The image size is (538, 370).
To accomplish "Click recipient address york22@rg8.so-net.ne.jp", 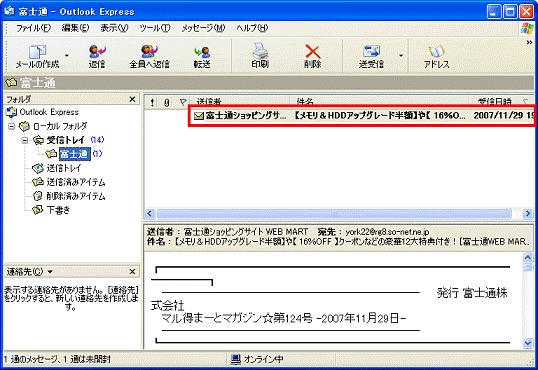I will pos(387,232).
